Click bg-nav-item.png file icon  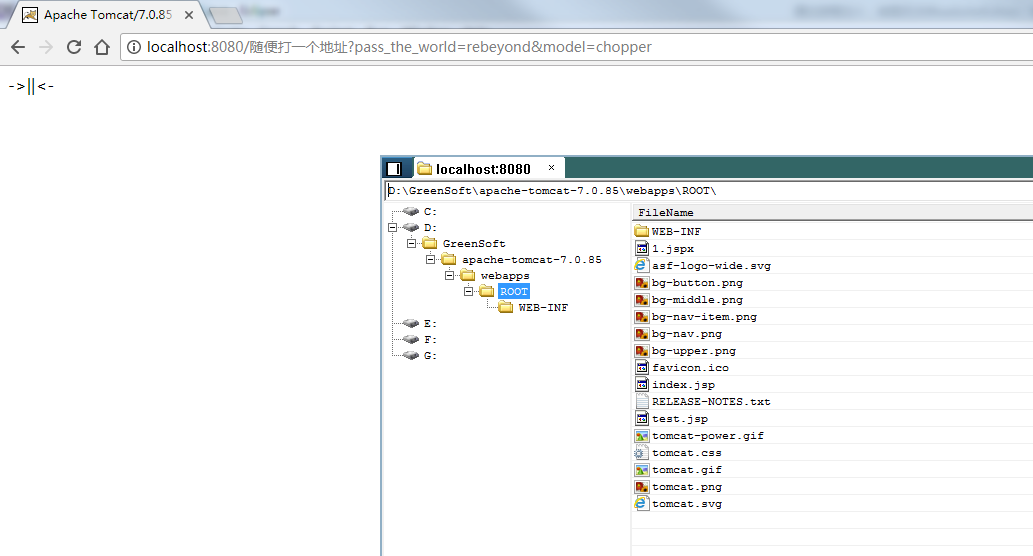coord(642,317)
